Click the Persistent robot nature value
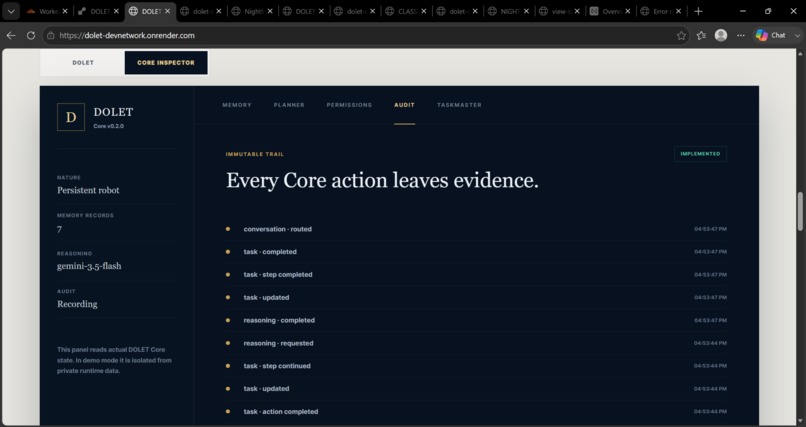806x427 pixels. coord(88,190)
